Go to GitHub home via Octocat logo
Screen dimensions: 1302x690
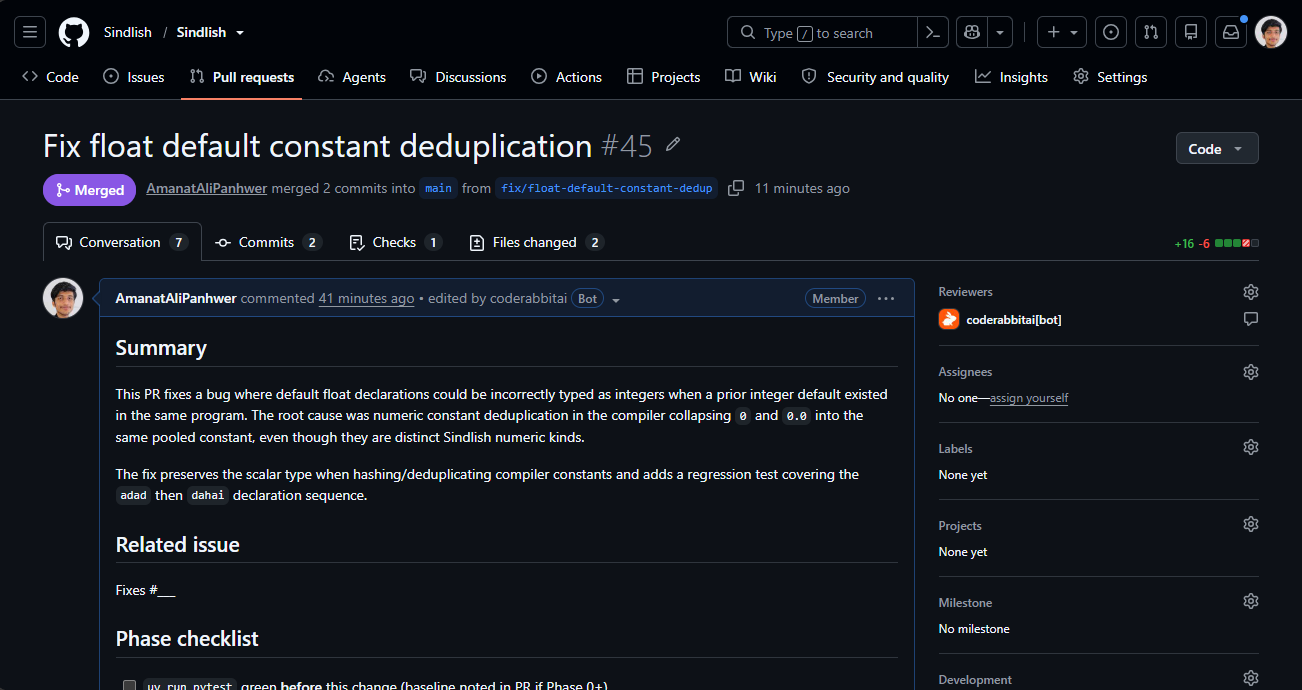click(x=74, y=32)
